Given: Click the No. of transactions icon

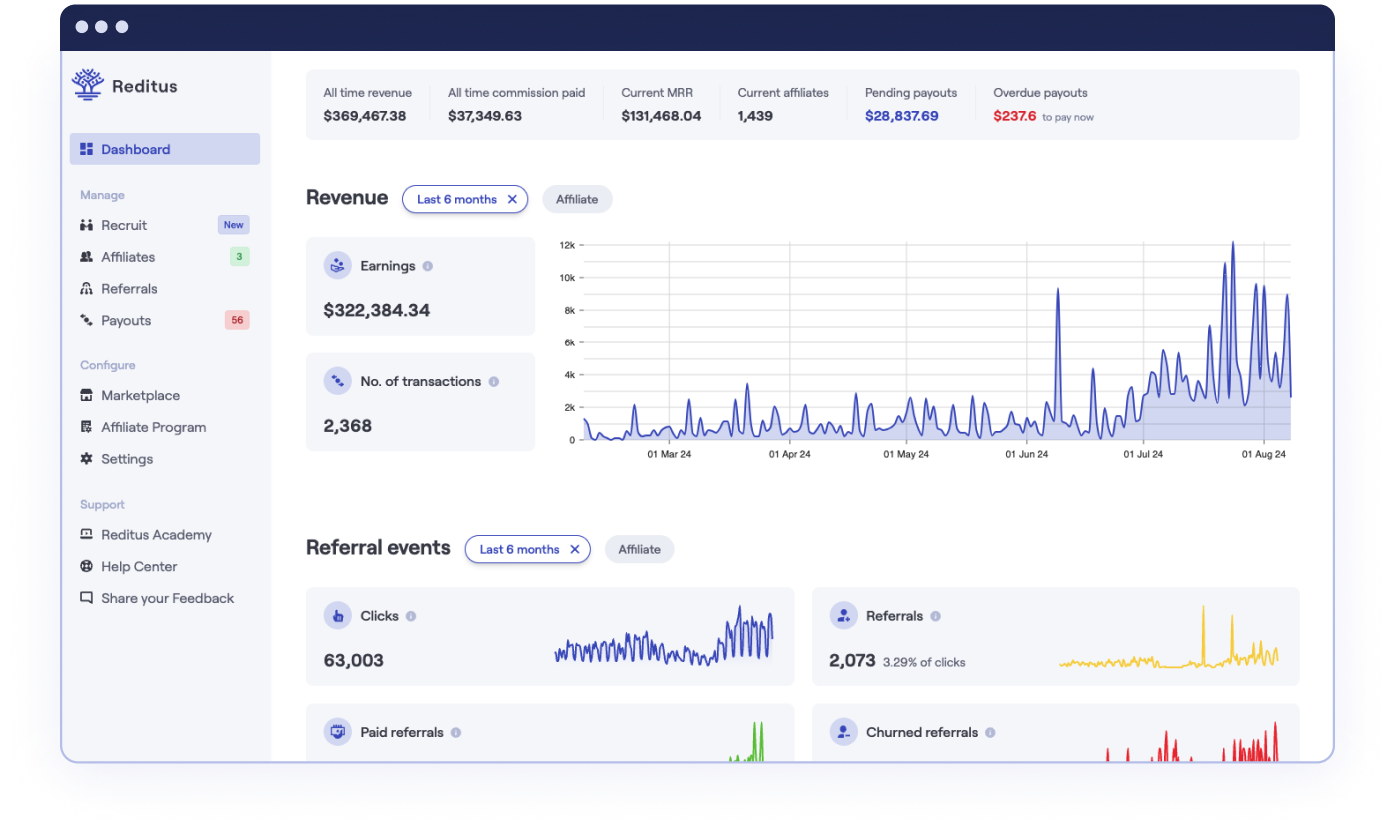Looking at the screenshot, I should (x=337, y=380).
